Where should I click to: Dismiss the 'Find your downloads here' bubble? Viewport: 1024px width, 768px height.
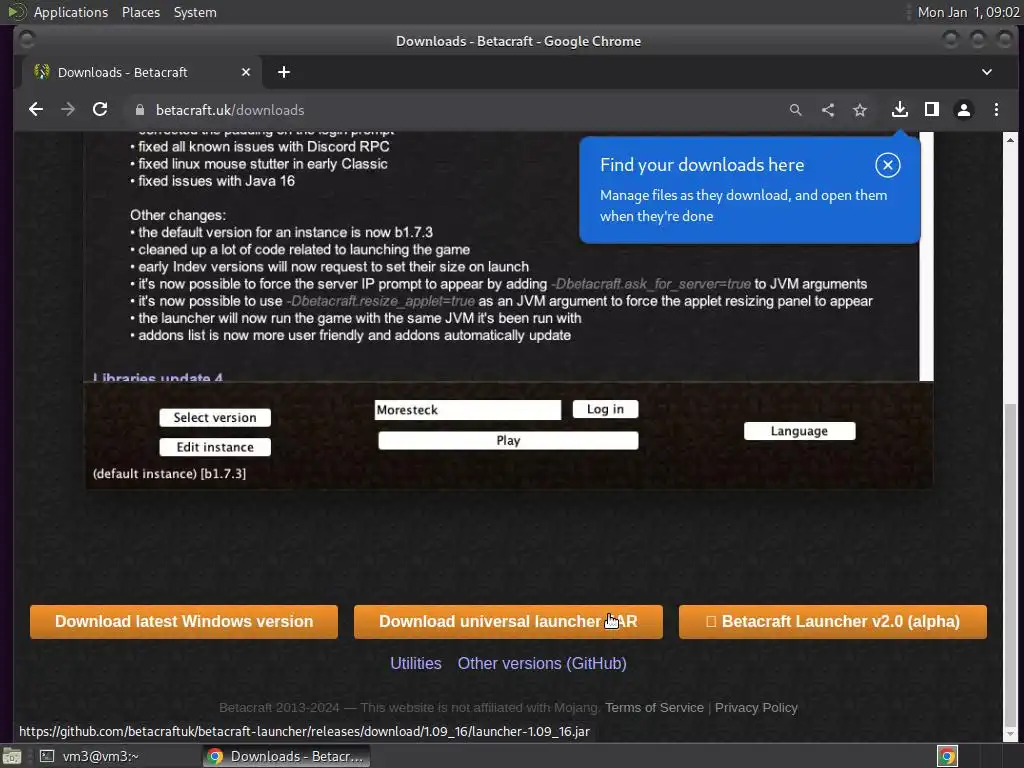pyautogui.click(x=888, y=165)
